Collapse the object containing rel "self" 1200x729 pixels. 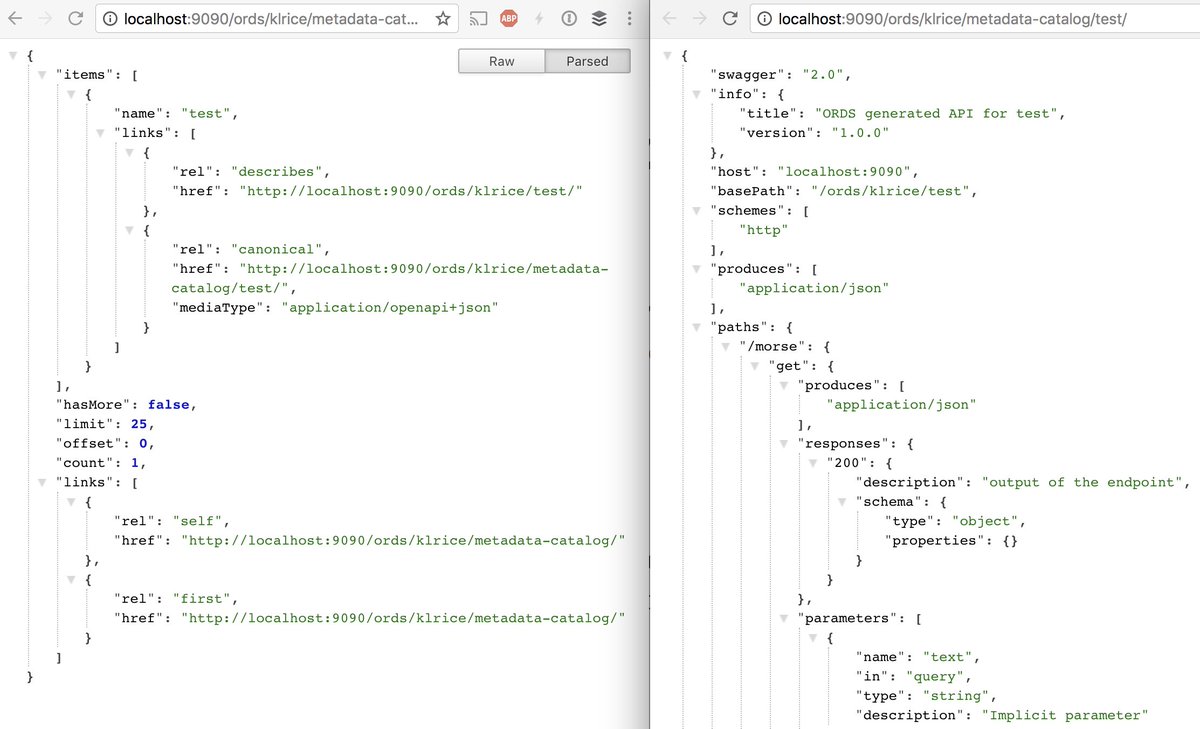click(x=70, y=502)
